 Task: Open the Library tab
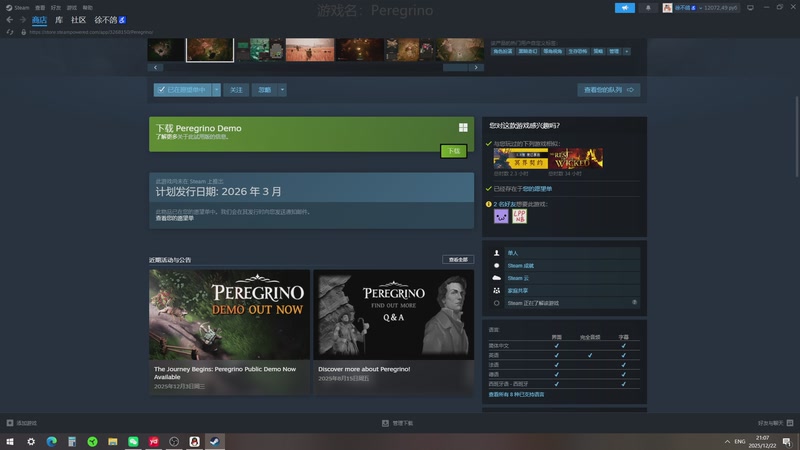[59, 20]
